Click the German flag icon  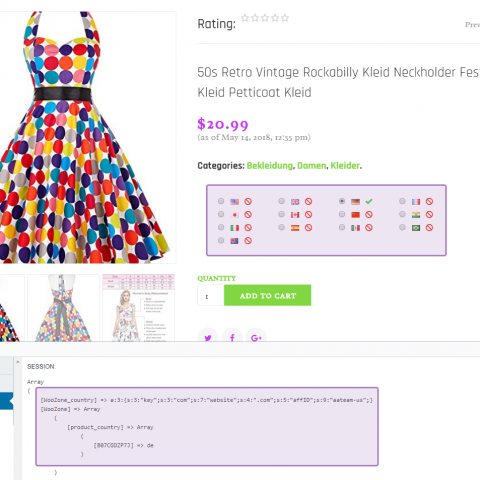[355, 202]
